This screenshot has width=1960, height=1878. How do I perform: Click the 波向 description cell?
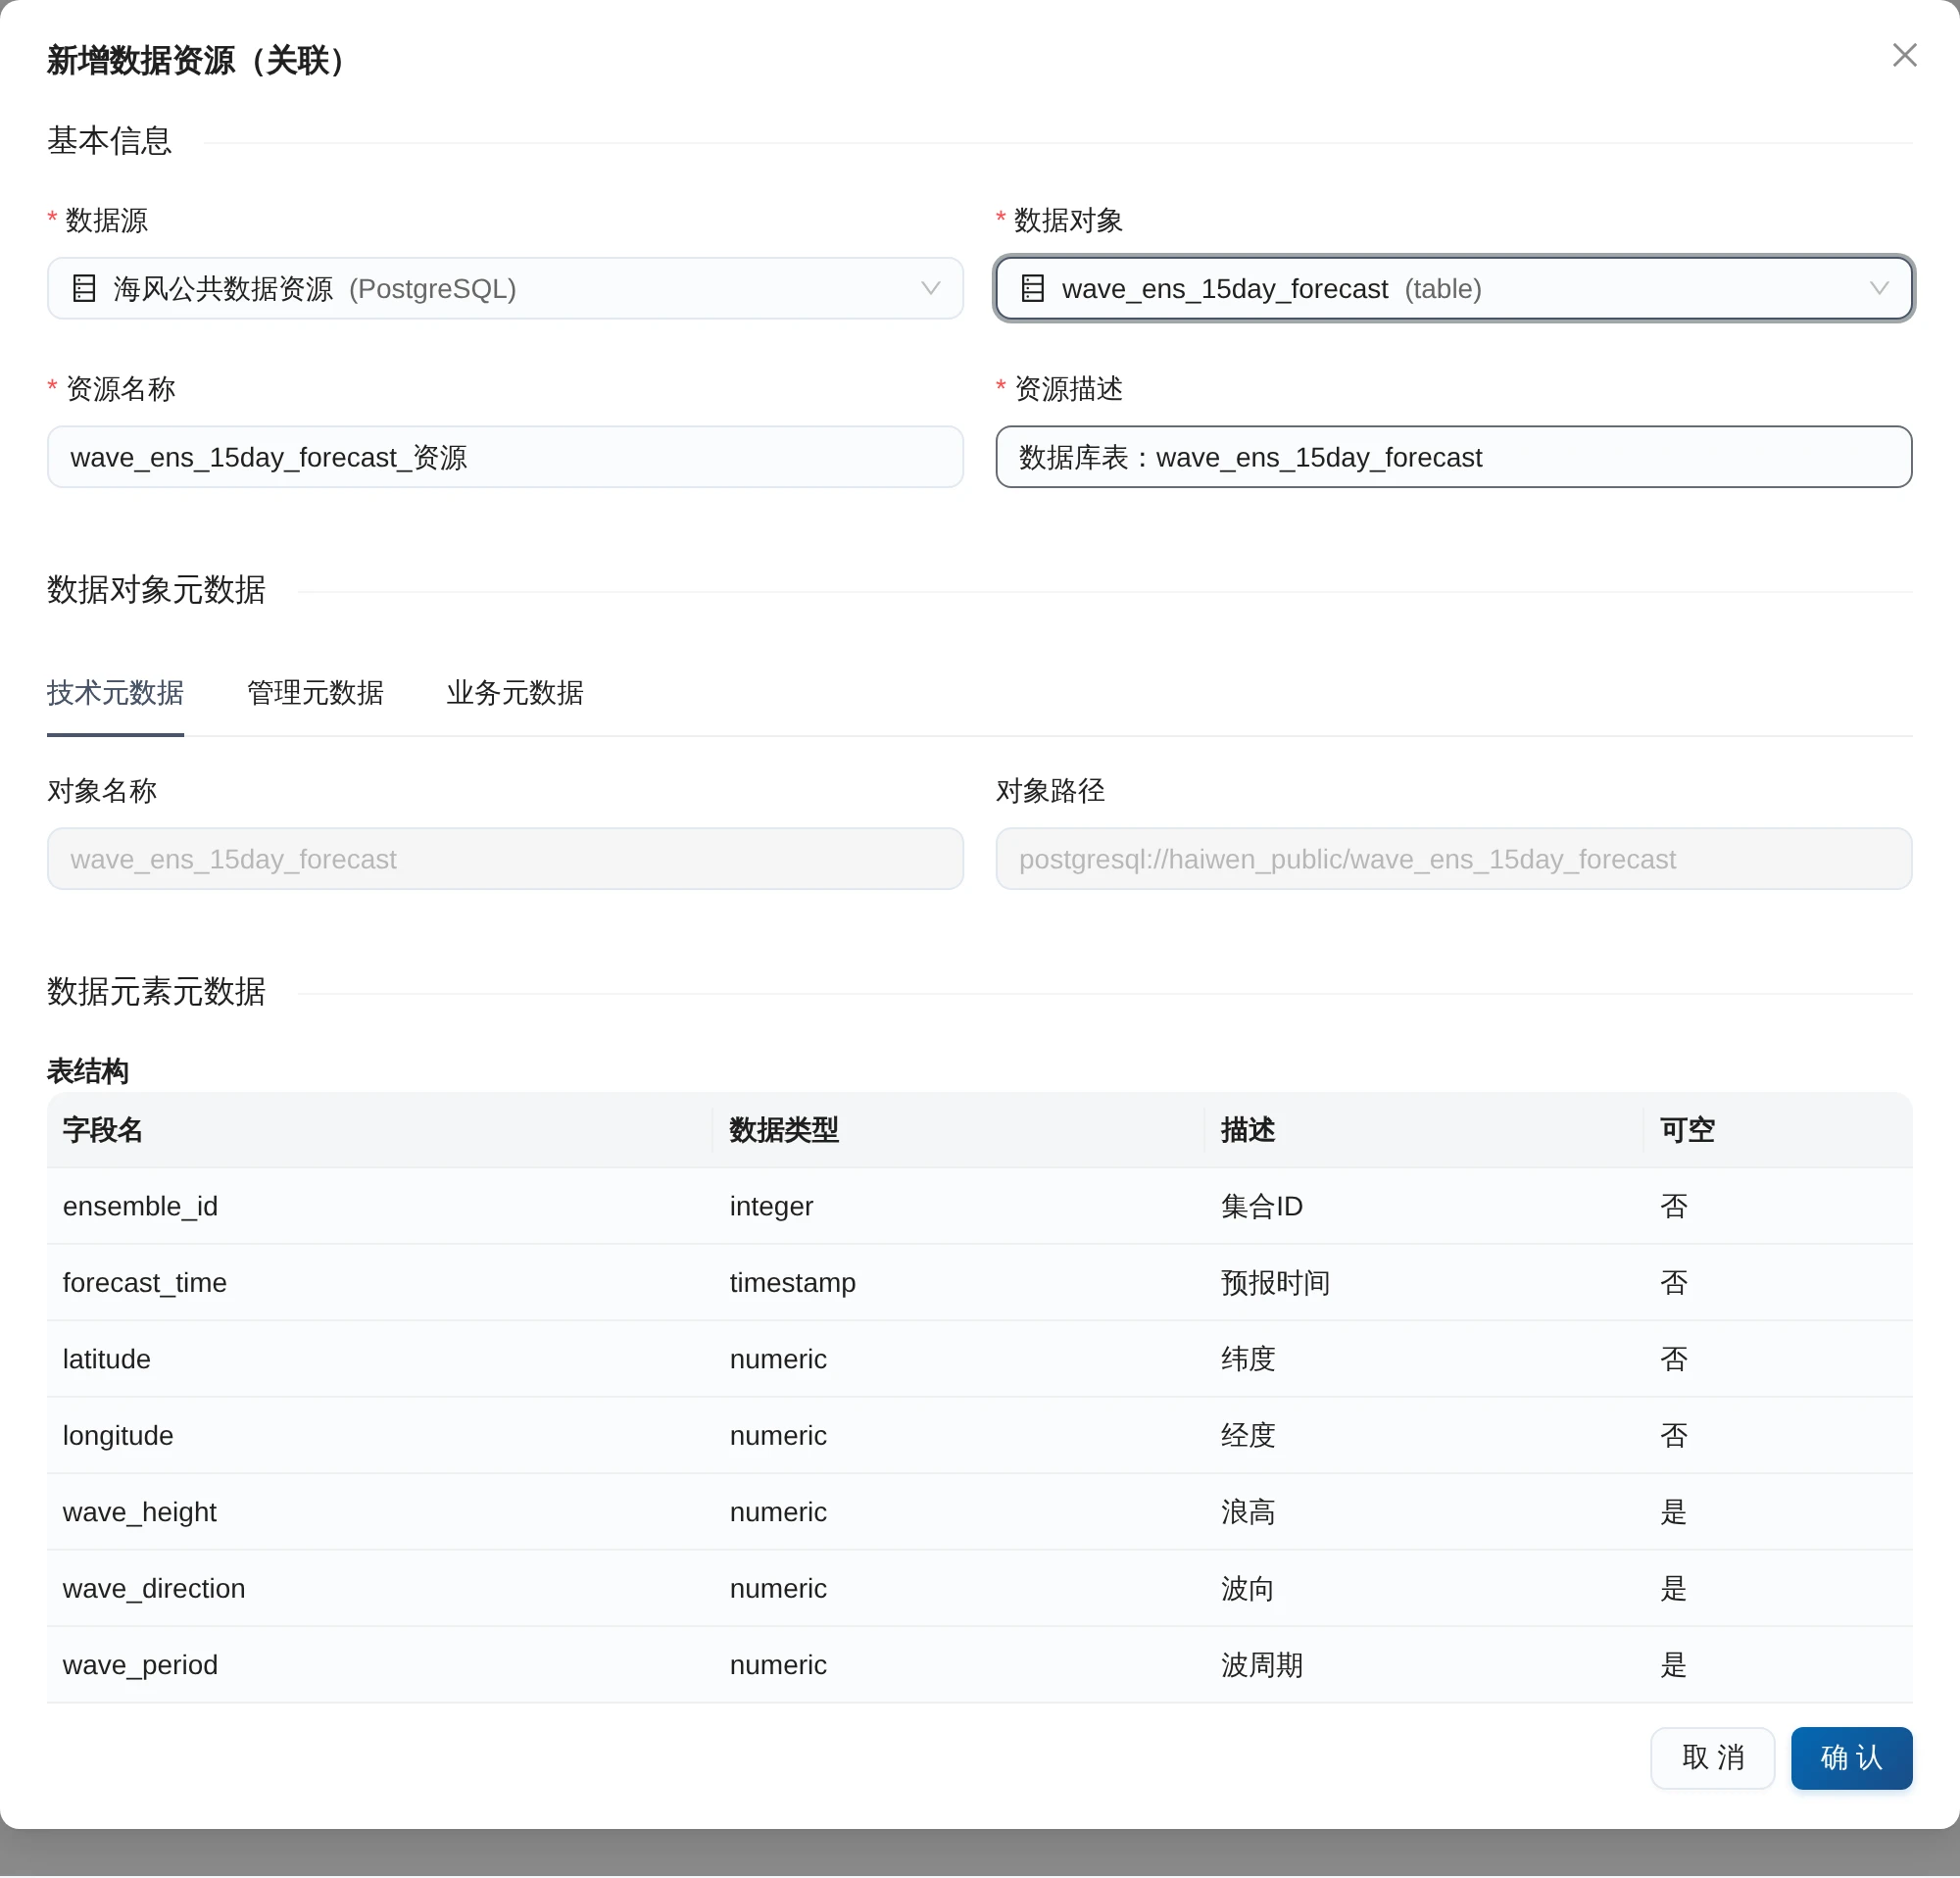(x=1424, y=1589)
